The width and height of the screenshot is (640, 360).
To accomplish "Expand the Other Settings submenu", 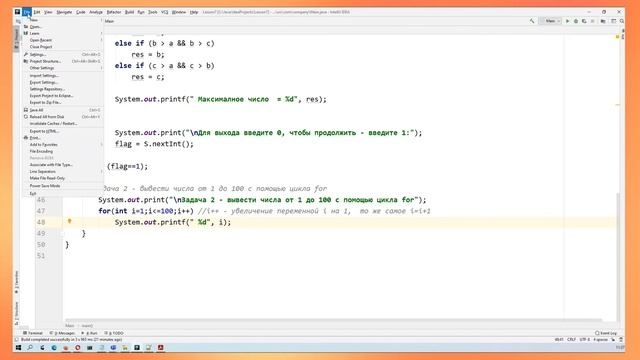I will tap(63, 68).
